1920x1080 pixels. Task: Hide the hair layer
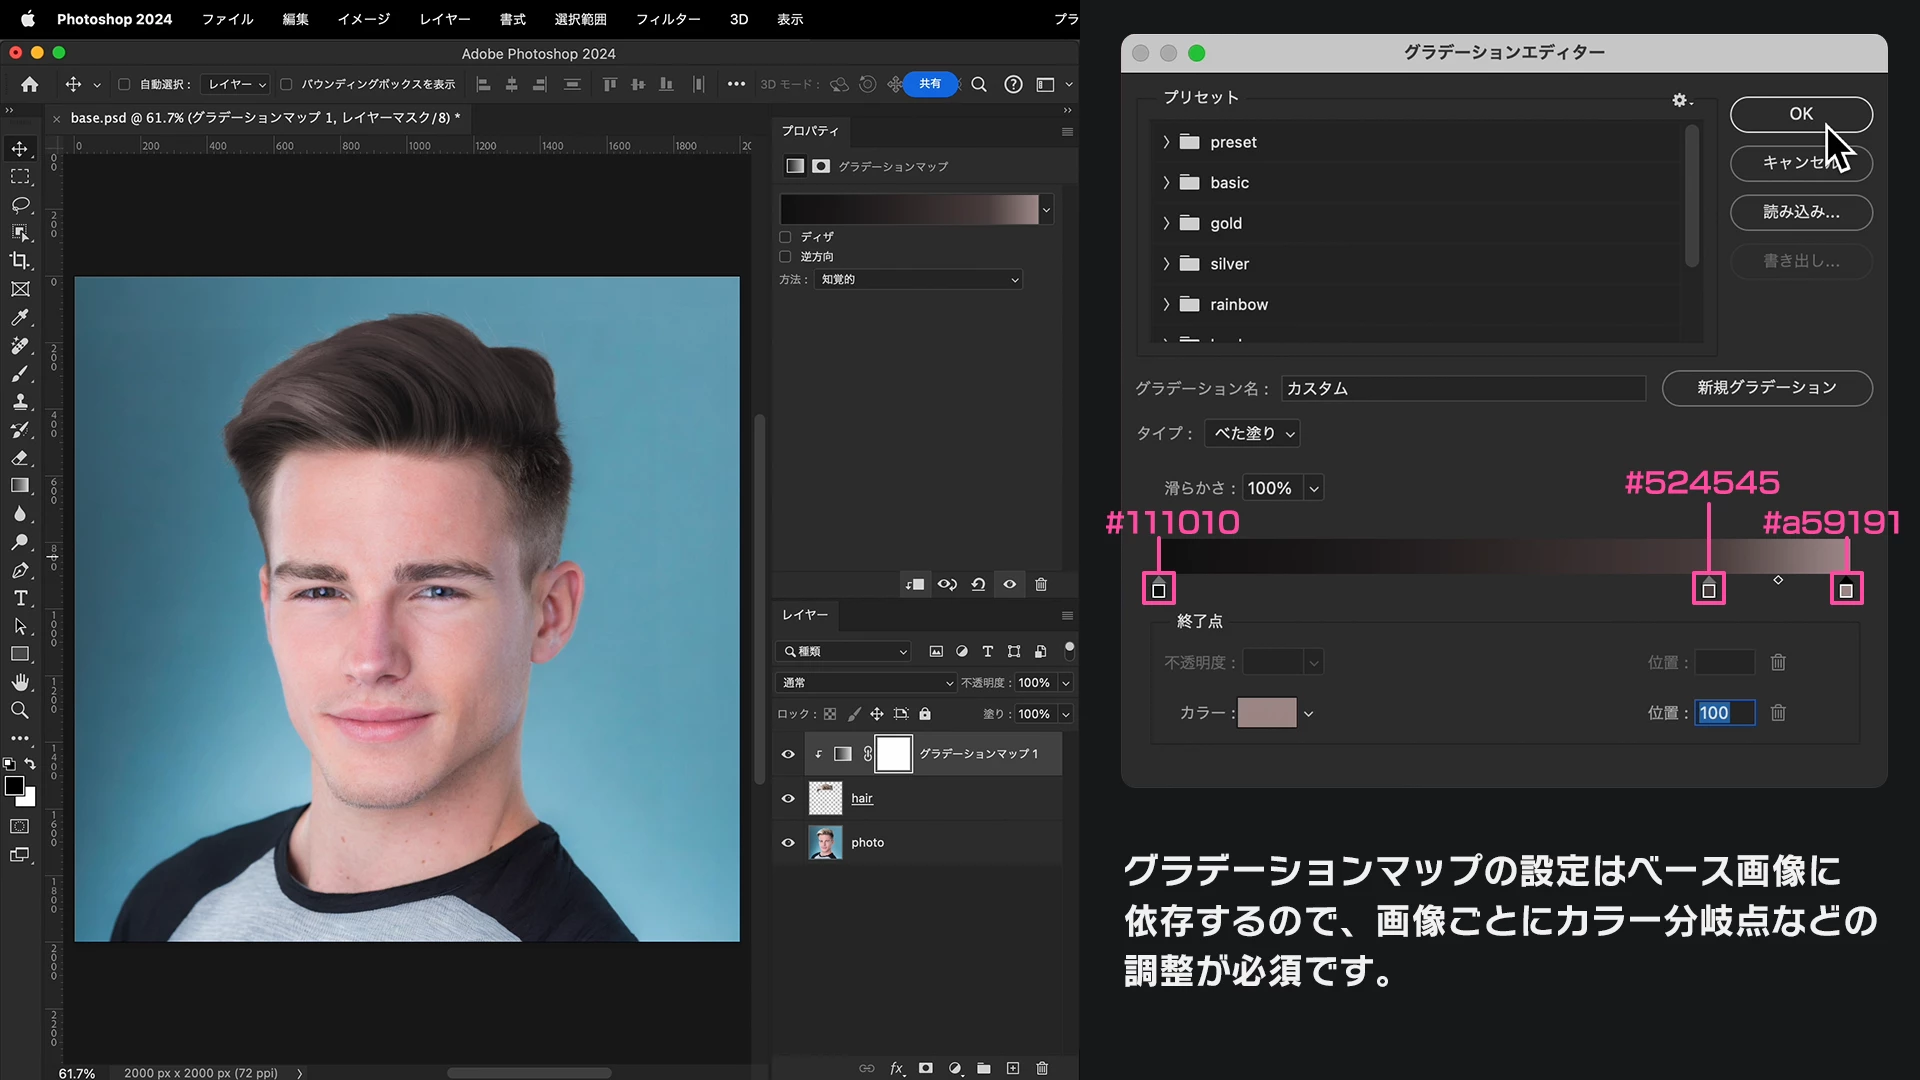point(788,798)
